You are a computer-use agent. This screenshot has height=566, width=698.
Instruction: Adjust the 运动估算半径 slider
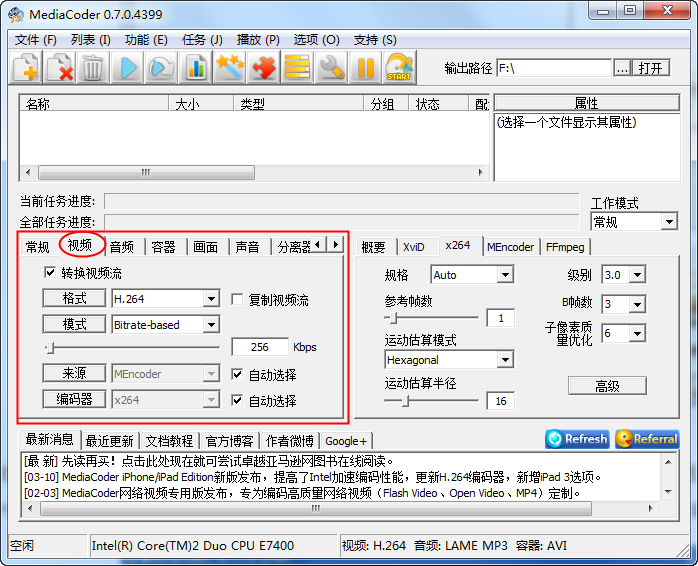(x=431, y=401)
